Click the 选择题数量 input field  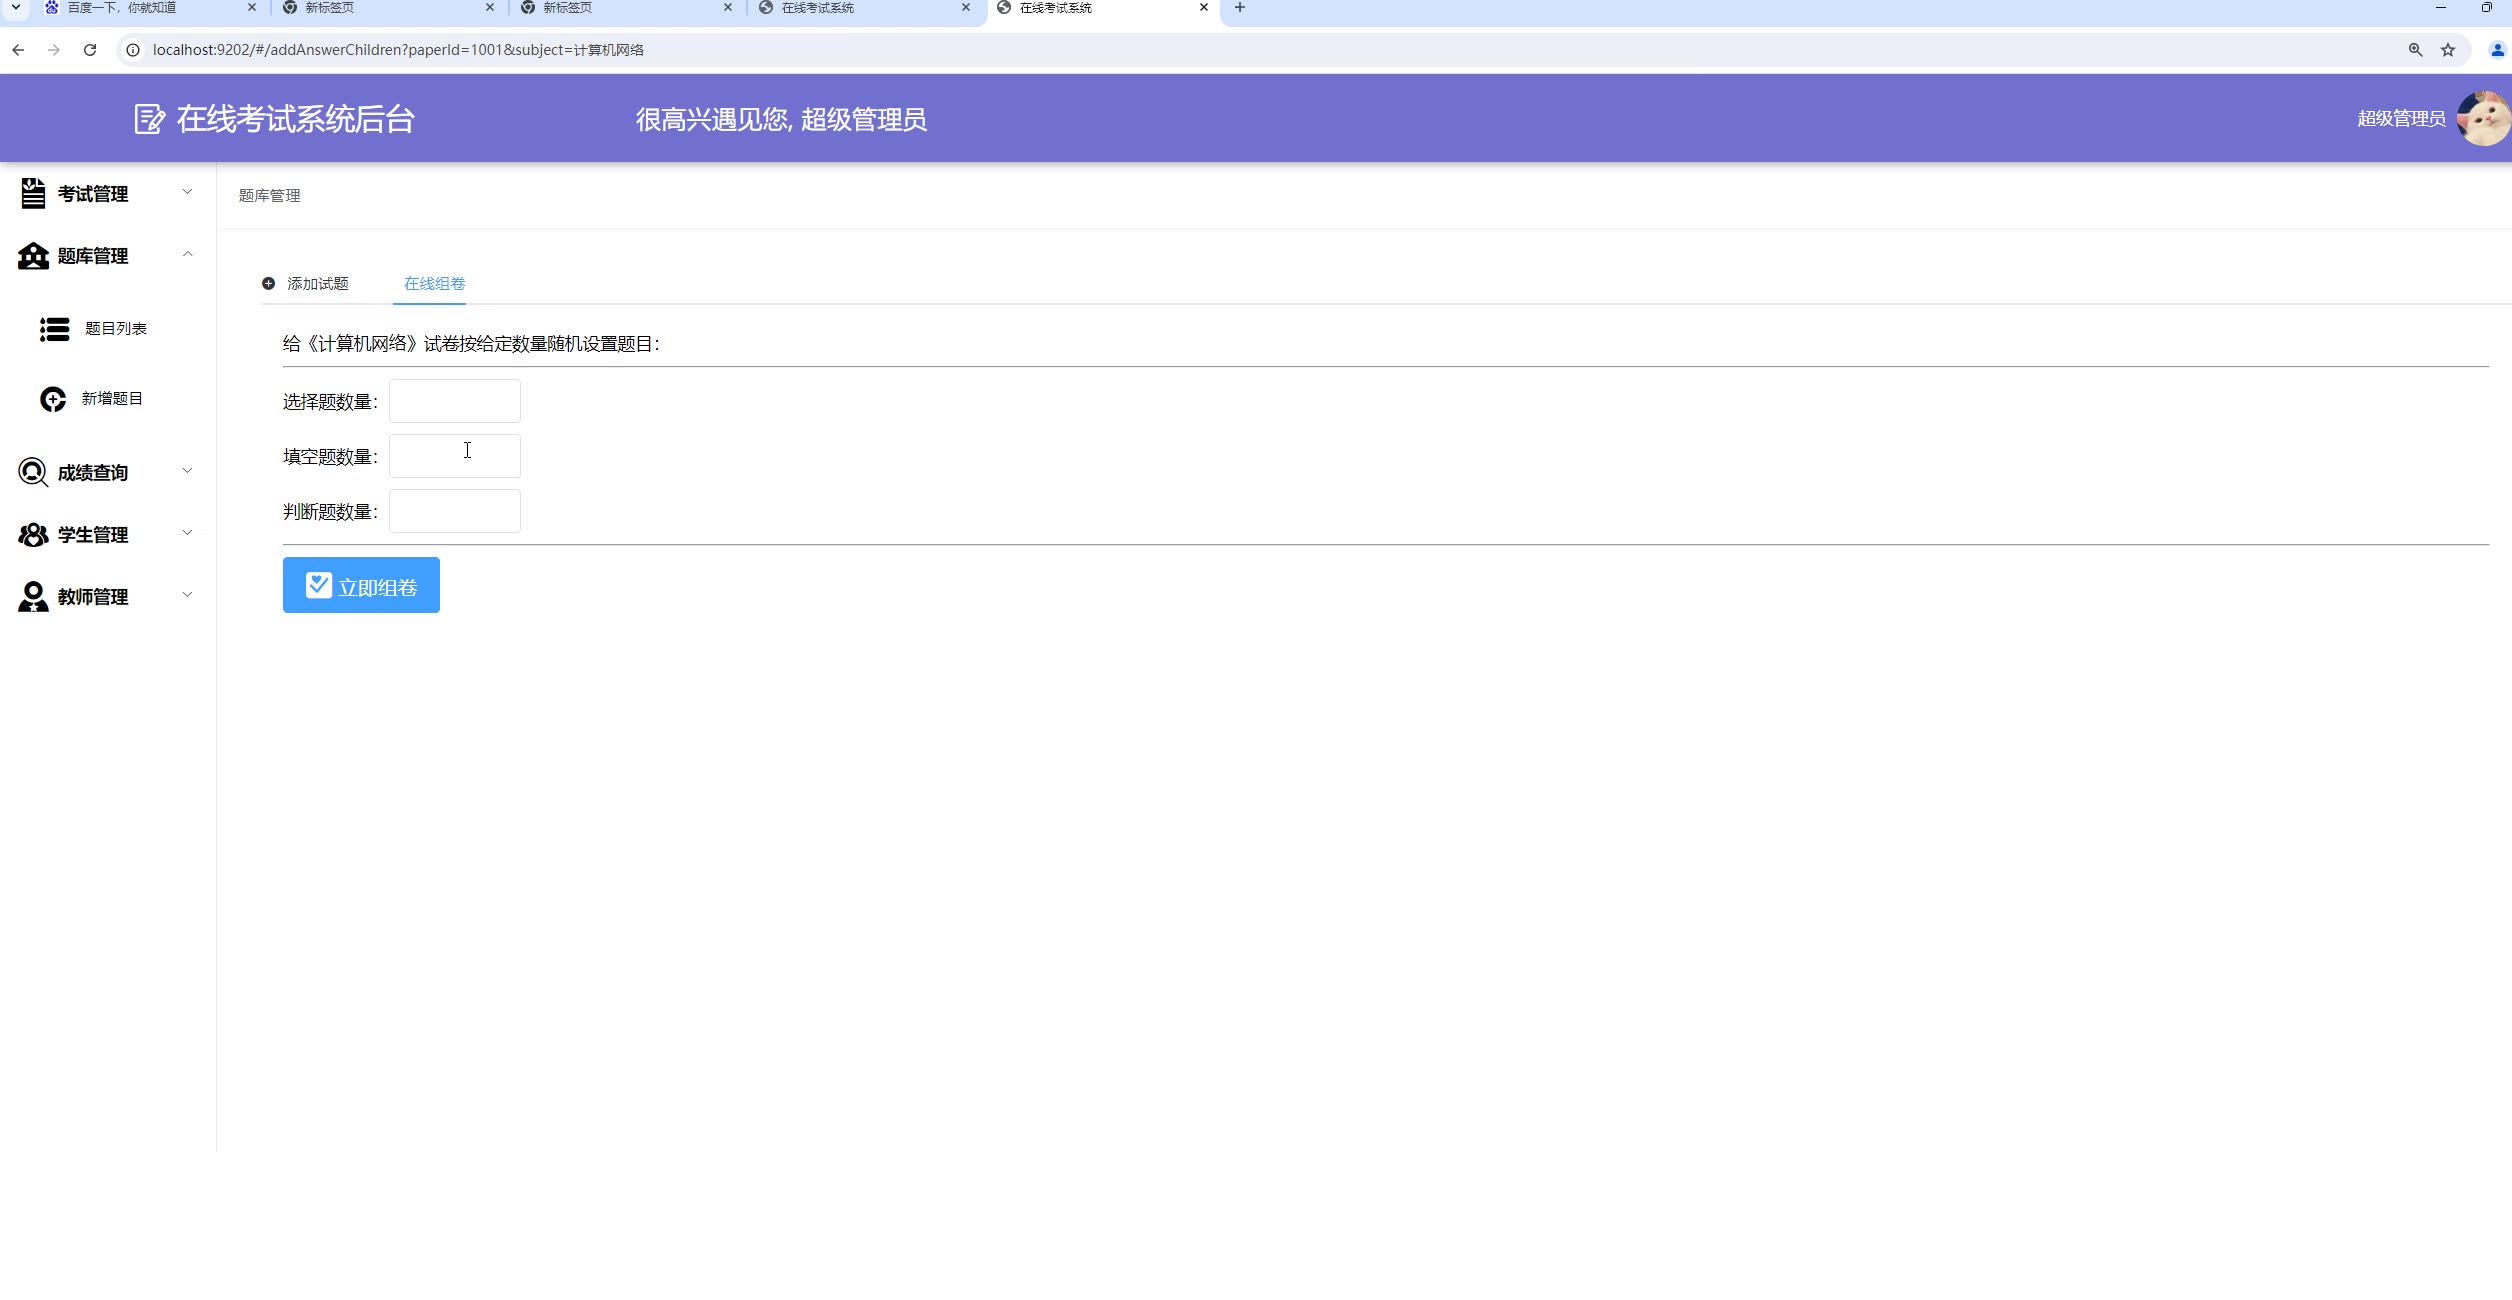point(454,401)
